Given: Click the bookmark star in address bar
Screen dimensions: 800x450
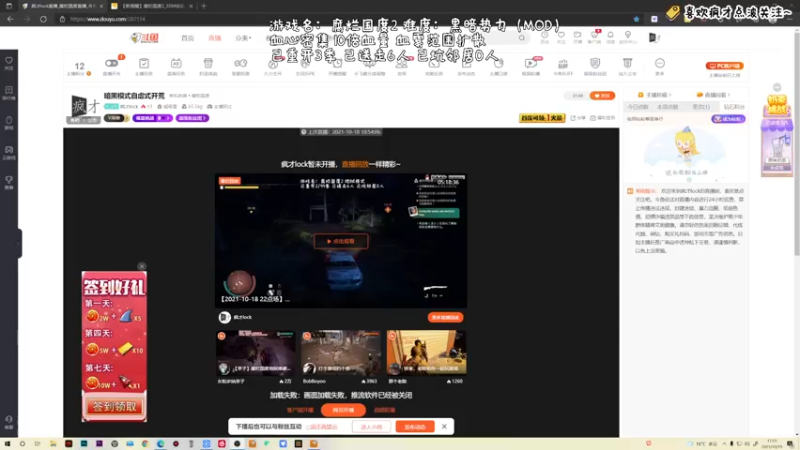Looking at the screenshot, I should (x=636, y=19).
